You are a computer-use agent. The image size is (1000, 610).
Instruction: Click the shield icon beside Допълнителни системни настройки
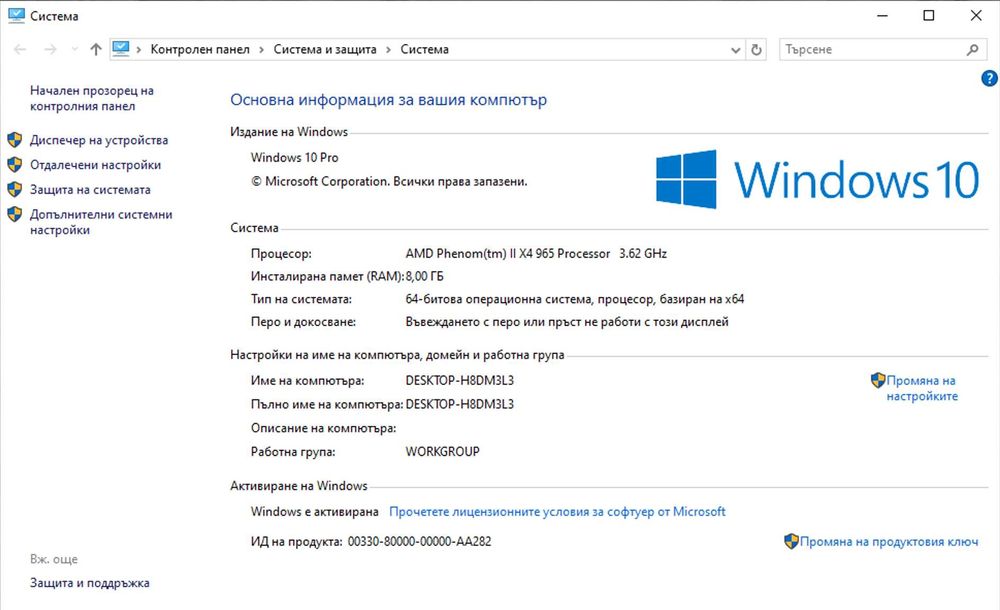[15, 214]
